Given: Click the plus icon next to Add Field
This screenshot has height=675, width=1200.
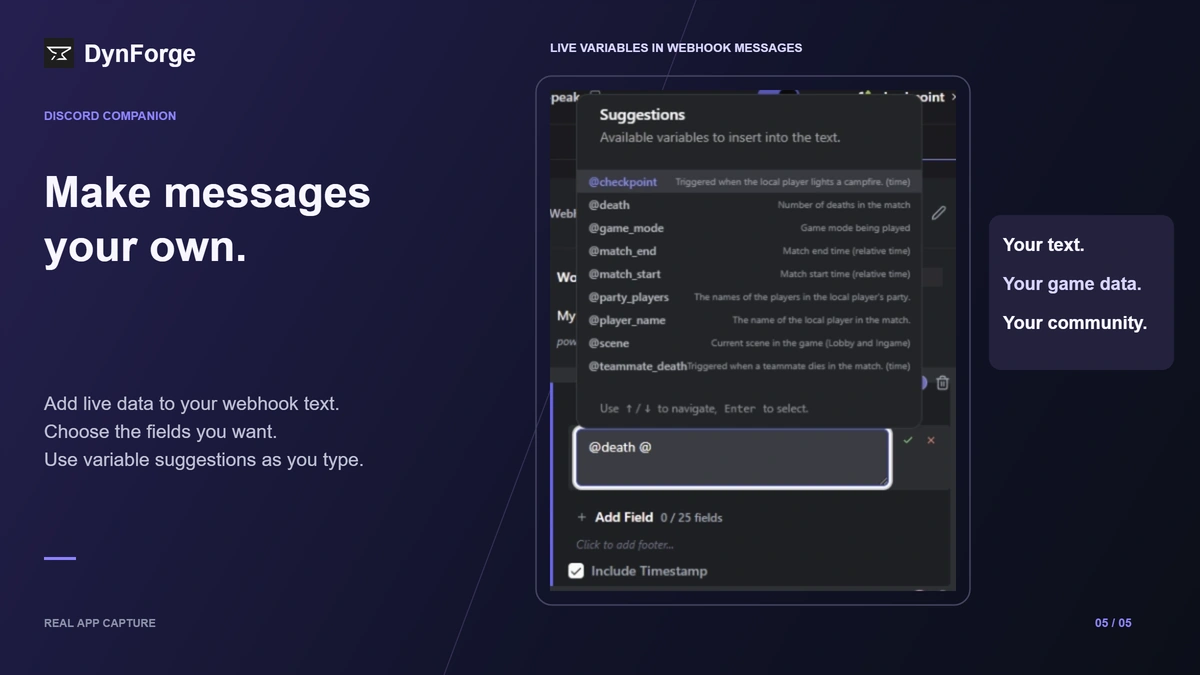Looking at the screenshot, I should [x=582, y=517].
